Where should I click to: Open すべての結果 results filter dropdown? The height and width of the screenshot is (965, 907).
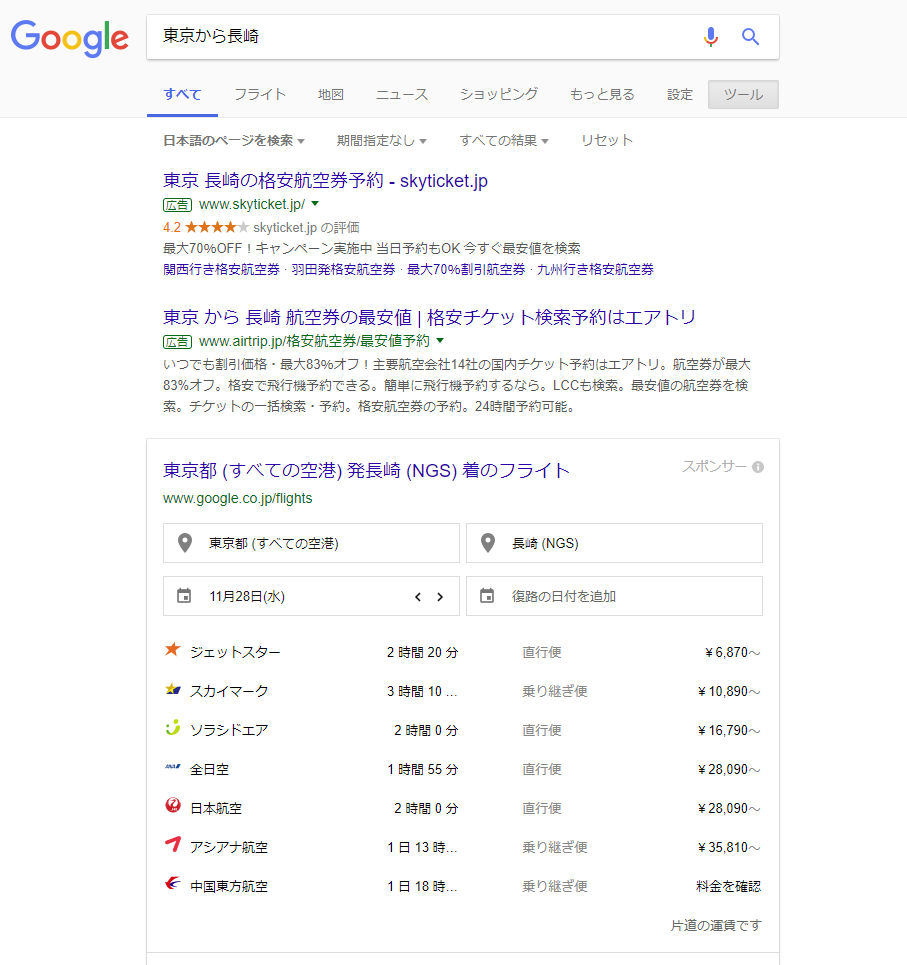[x=504, y=140]
